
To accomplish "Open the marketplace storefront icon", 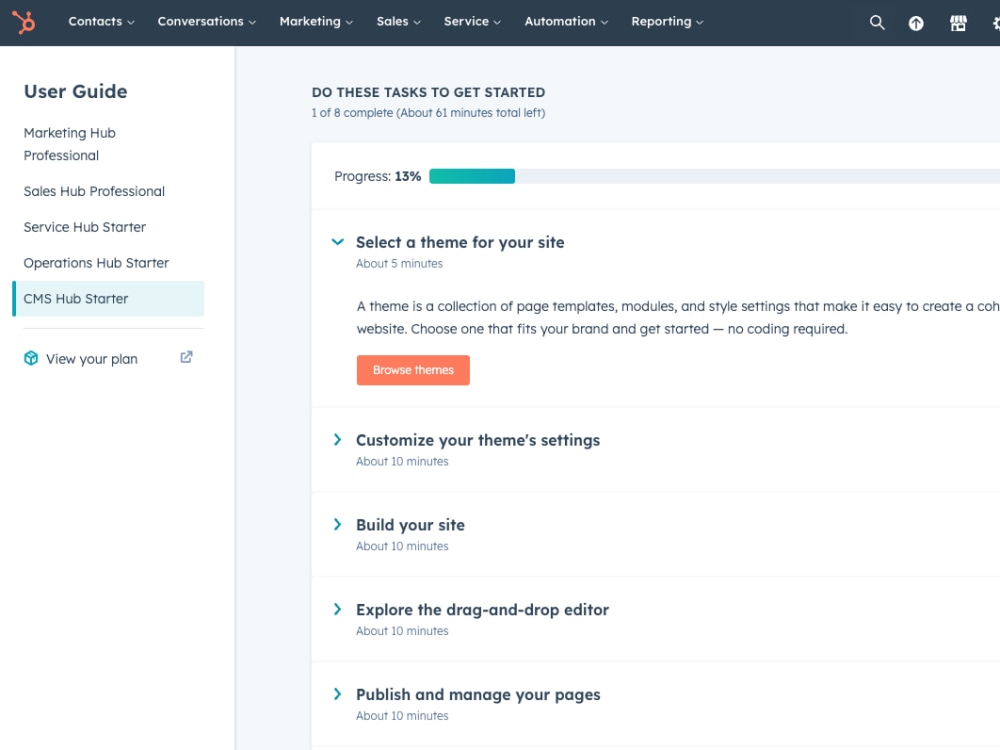I will click(958, 24).
